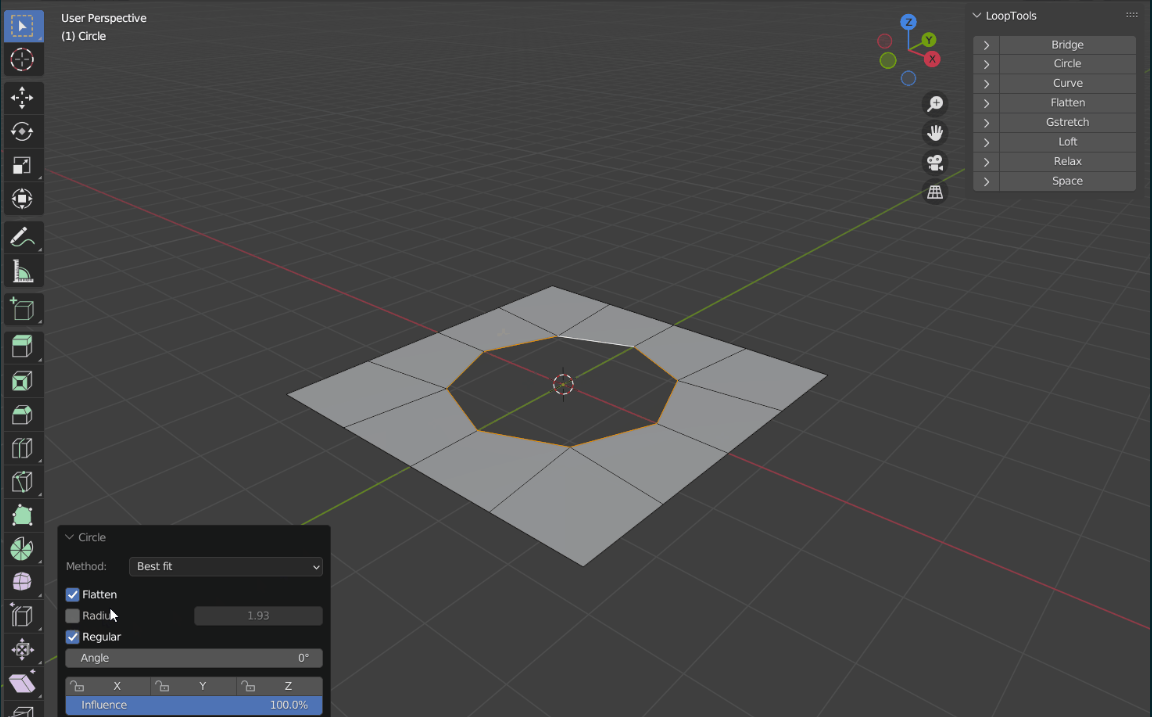The image size is (1152, 717).
Task: Run the Relax LoopTools button
Action: coord(1068,162)
